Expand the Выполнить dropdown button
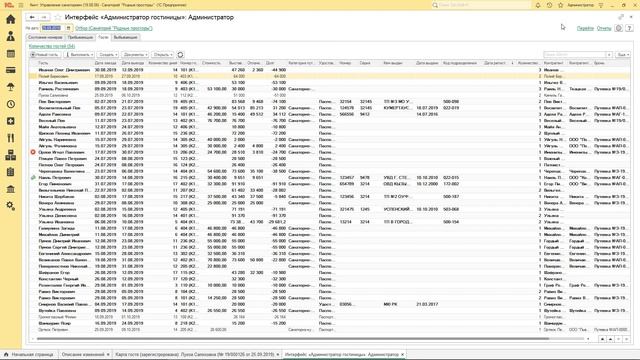 point(79,54)
